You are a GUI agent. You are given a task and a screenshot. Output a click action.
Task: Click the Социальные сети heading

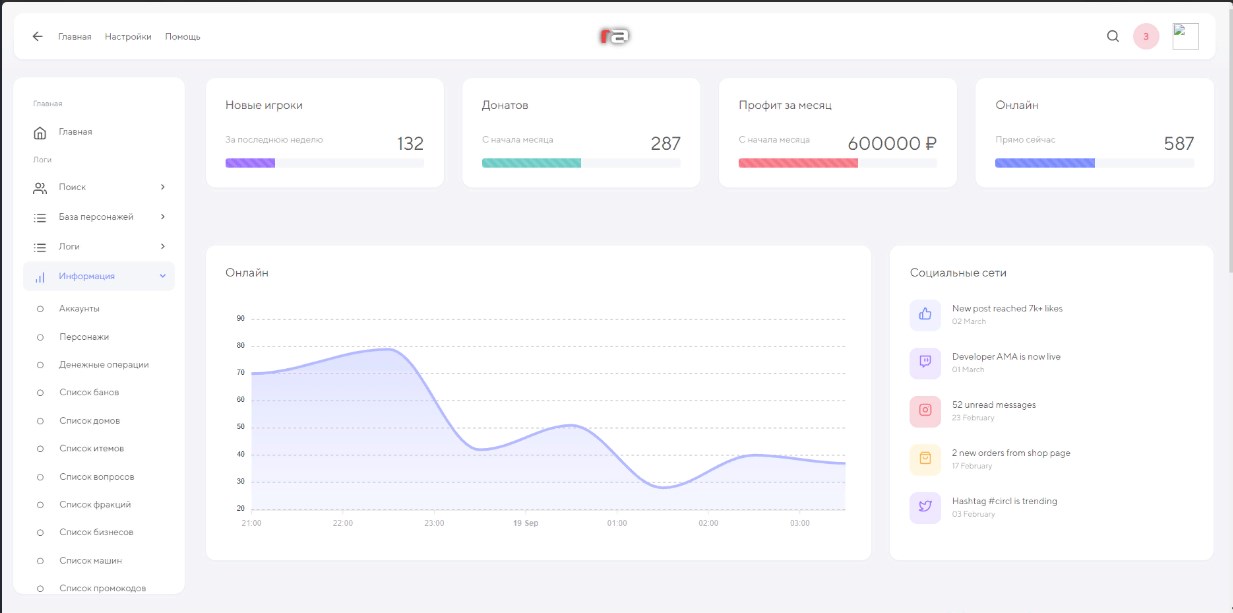tap(958, 272)
